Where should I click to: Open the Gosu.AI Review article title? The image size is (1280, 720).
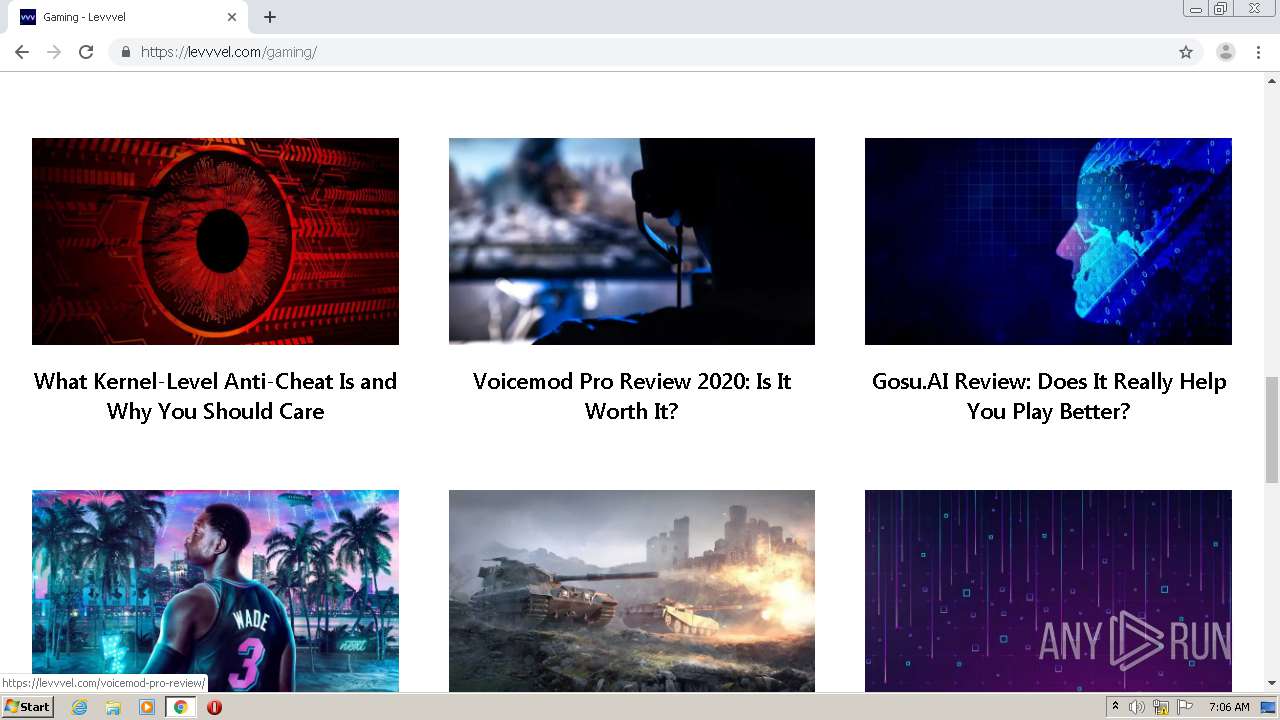(x=1049, y=396)
